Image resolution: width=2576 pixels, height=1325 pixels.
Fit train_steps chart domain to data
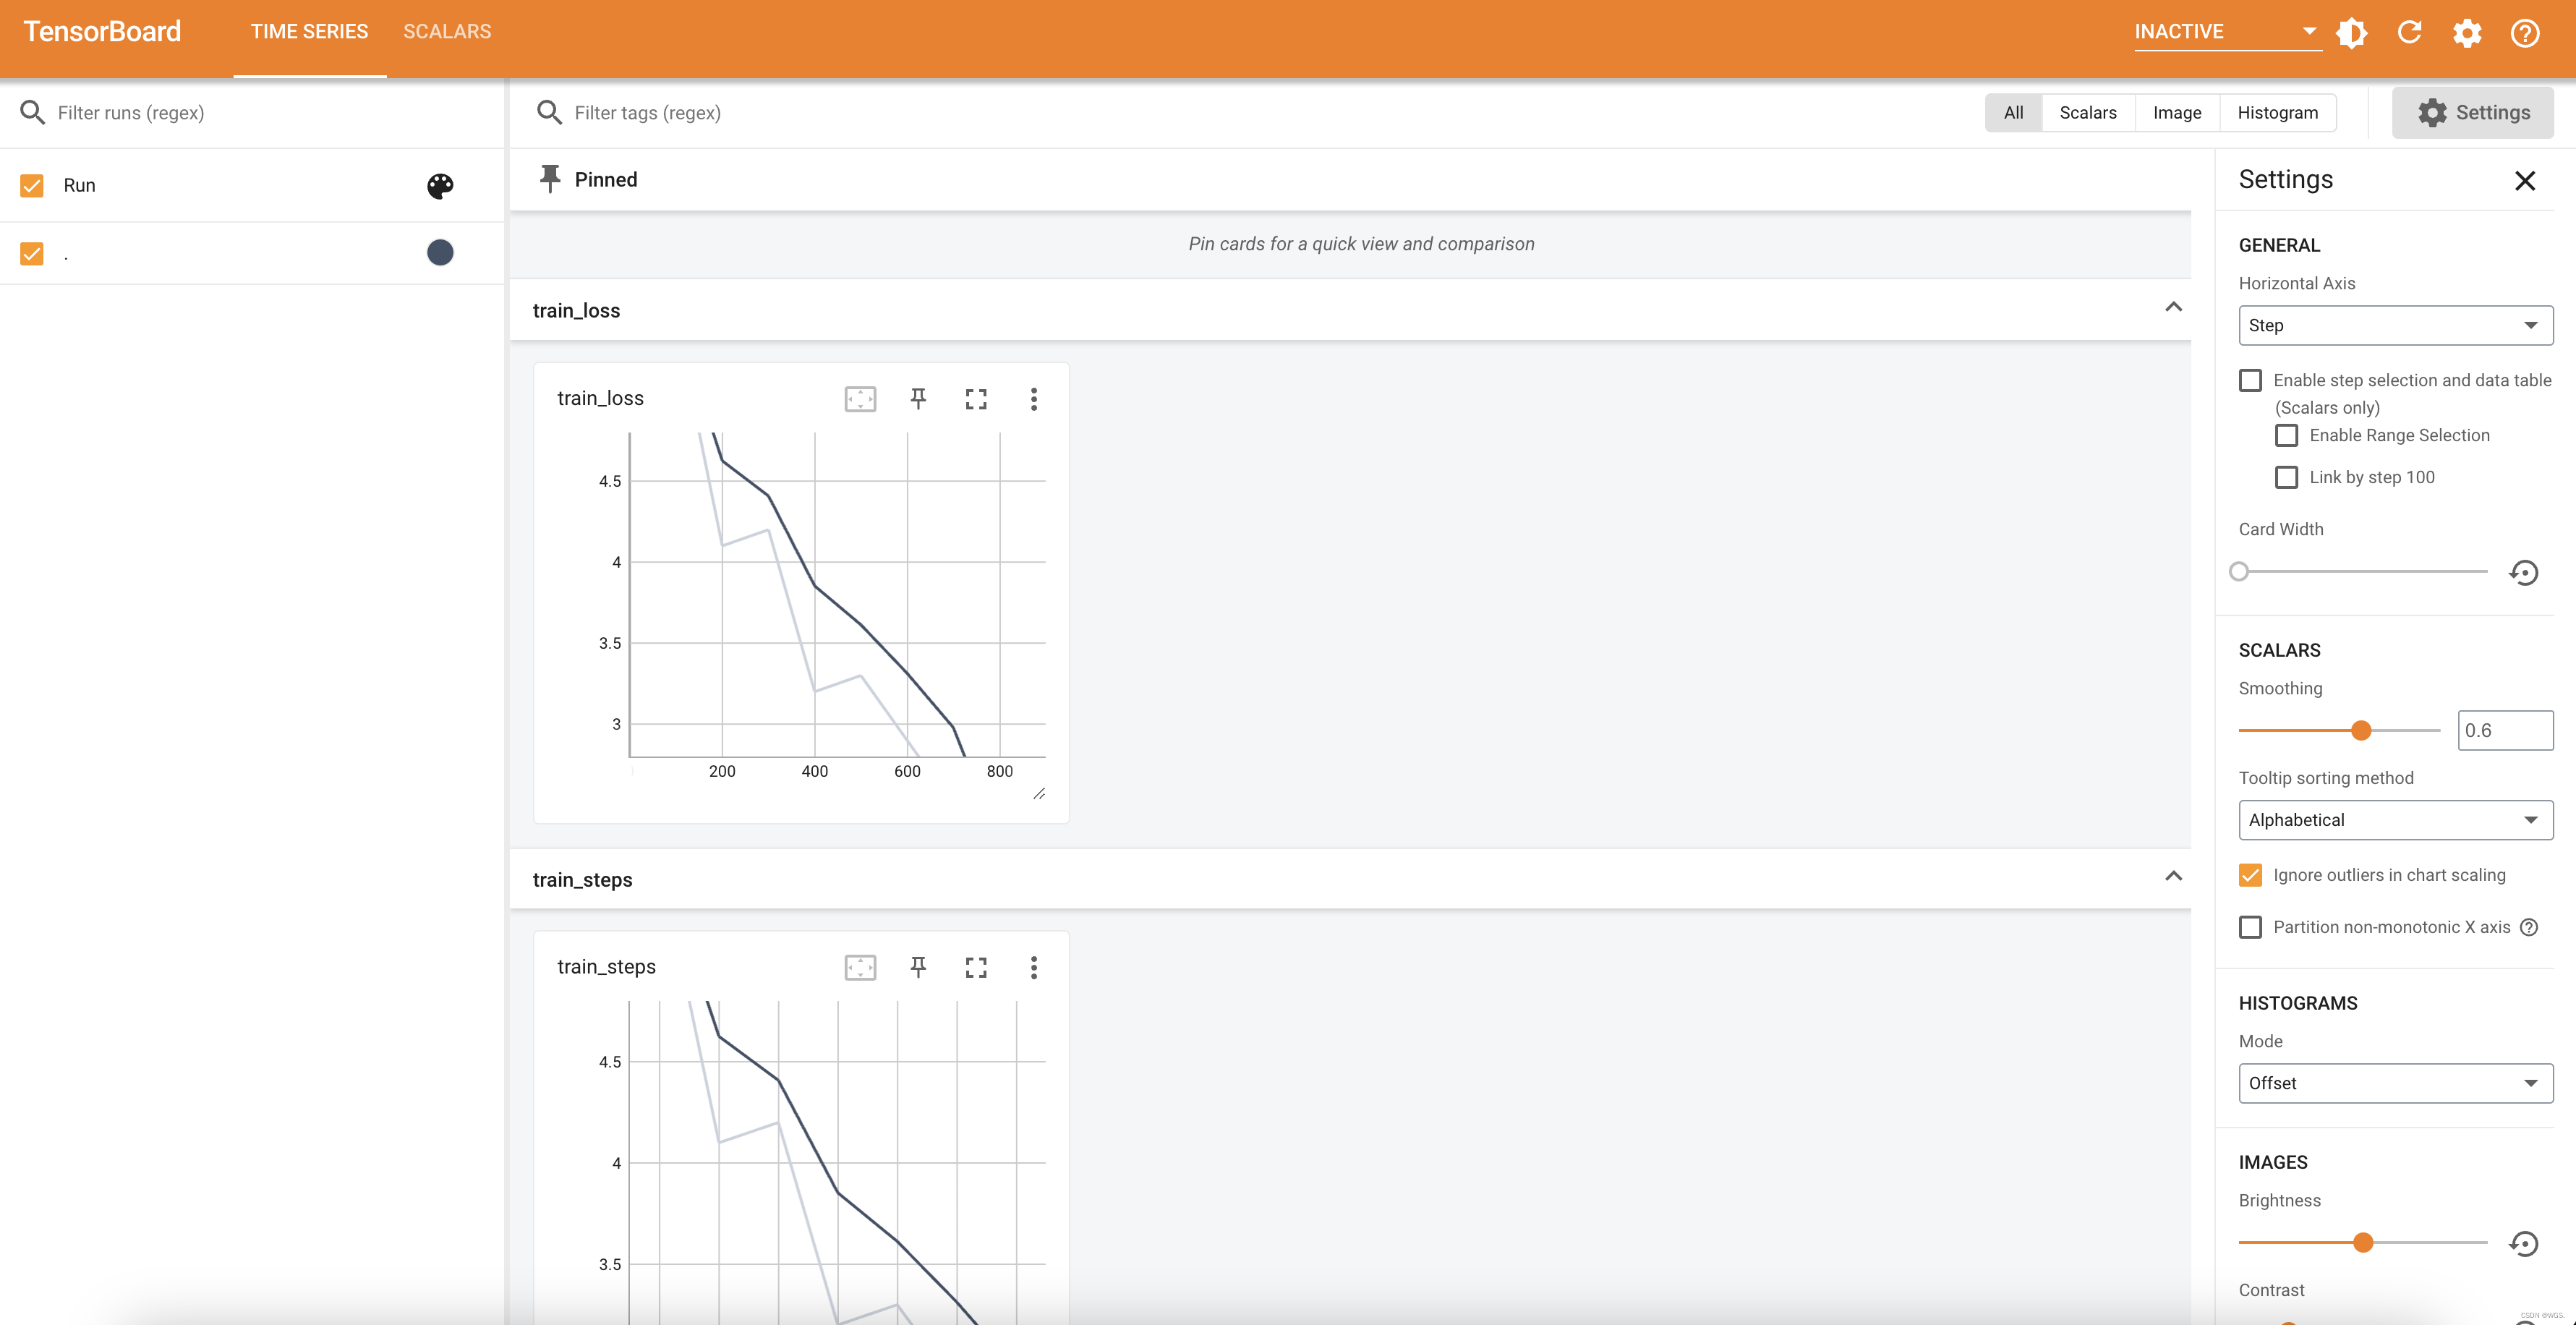(x=860, y=967)
